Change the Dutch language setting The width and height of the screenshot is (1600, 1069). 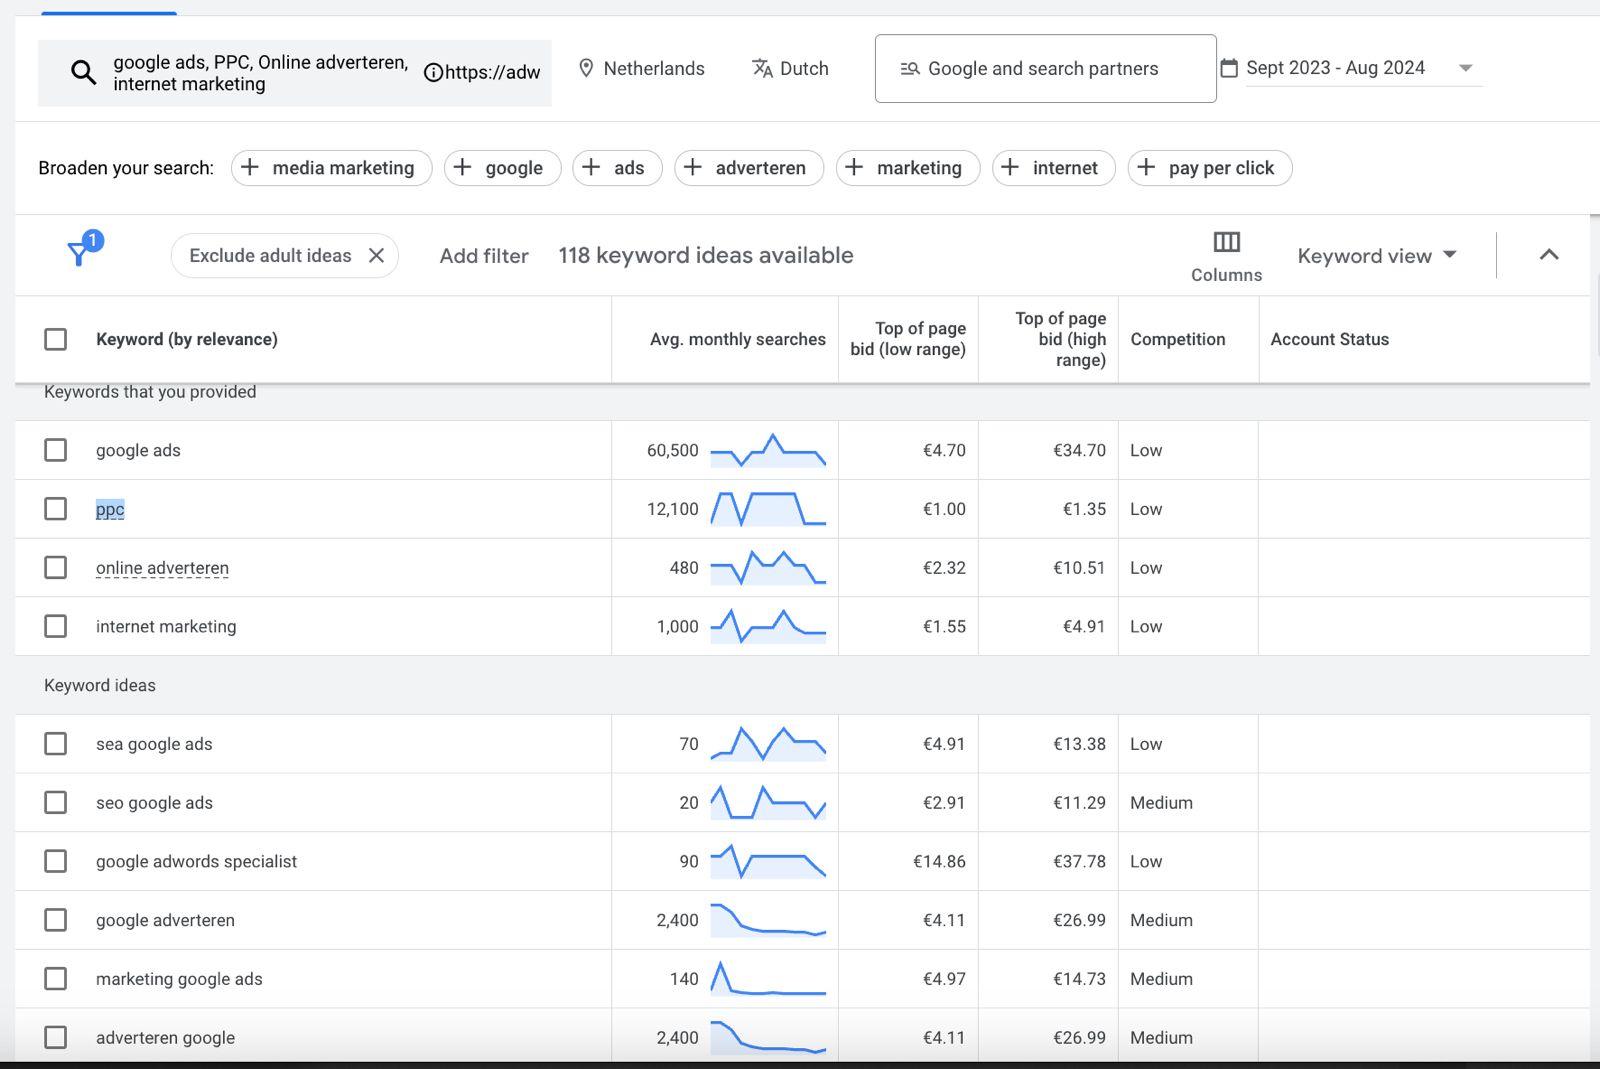790,68
